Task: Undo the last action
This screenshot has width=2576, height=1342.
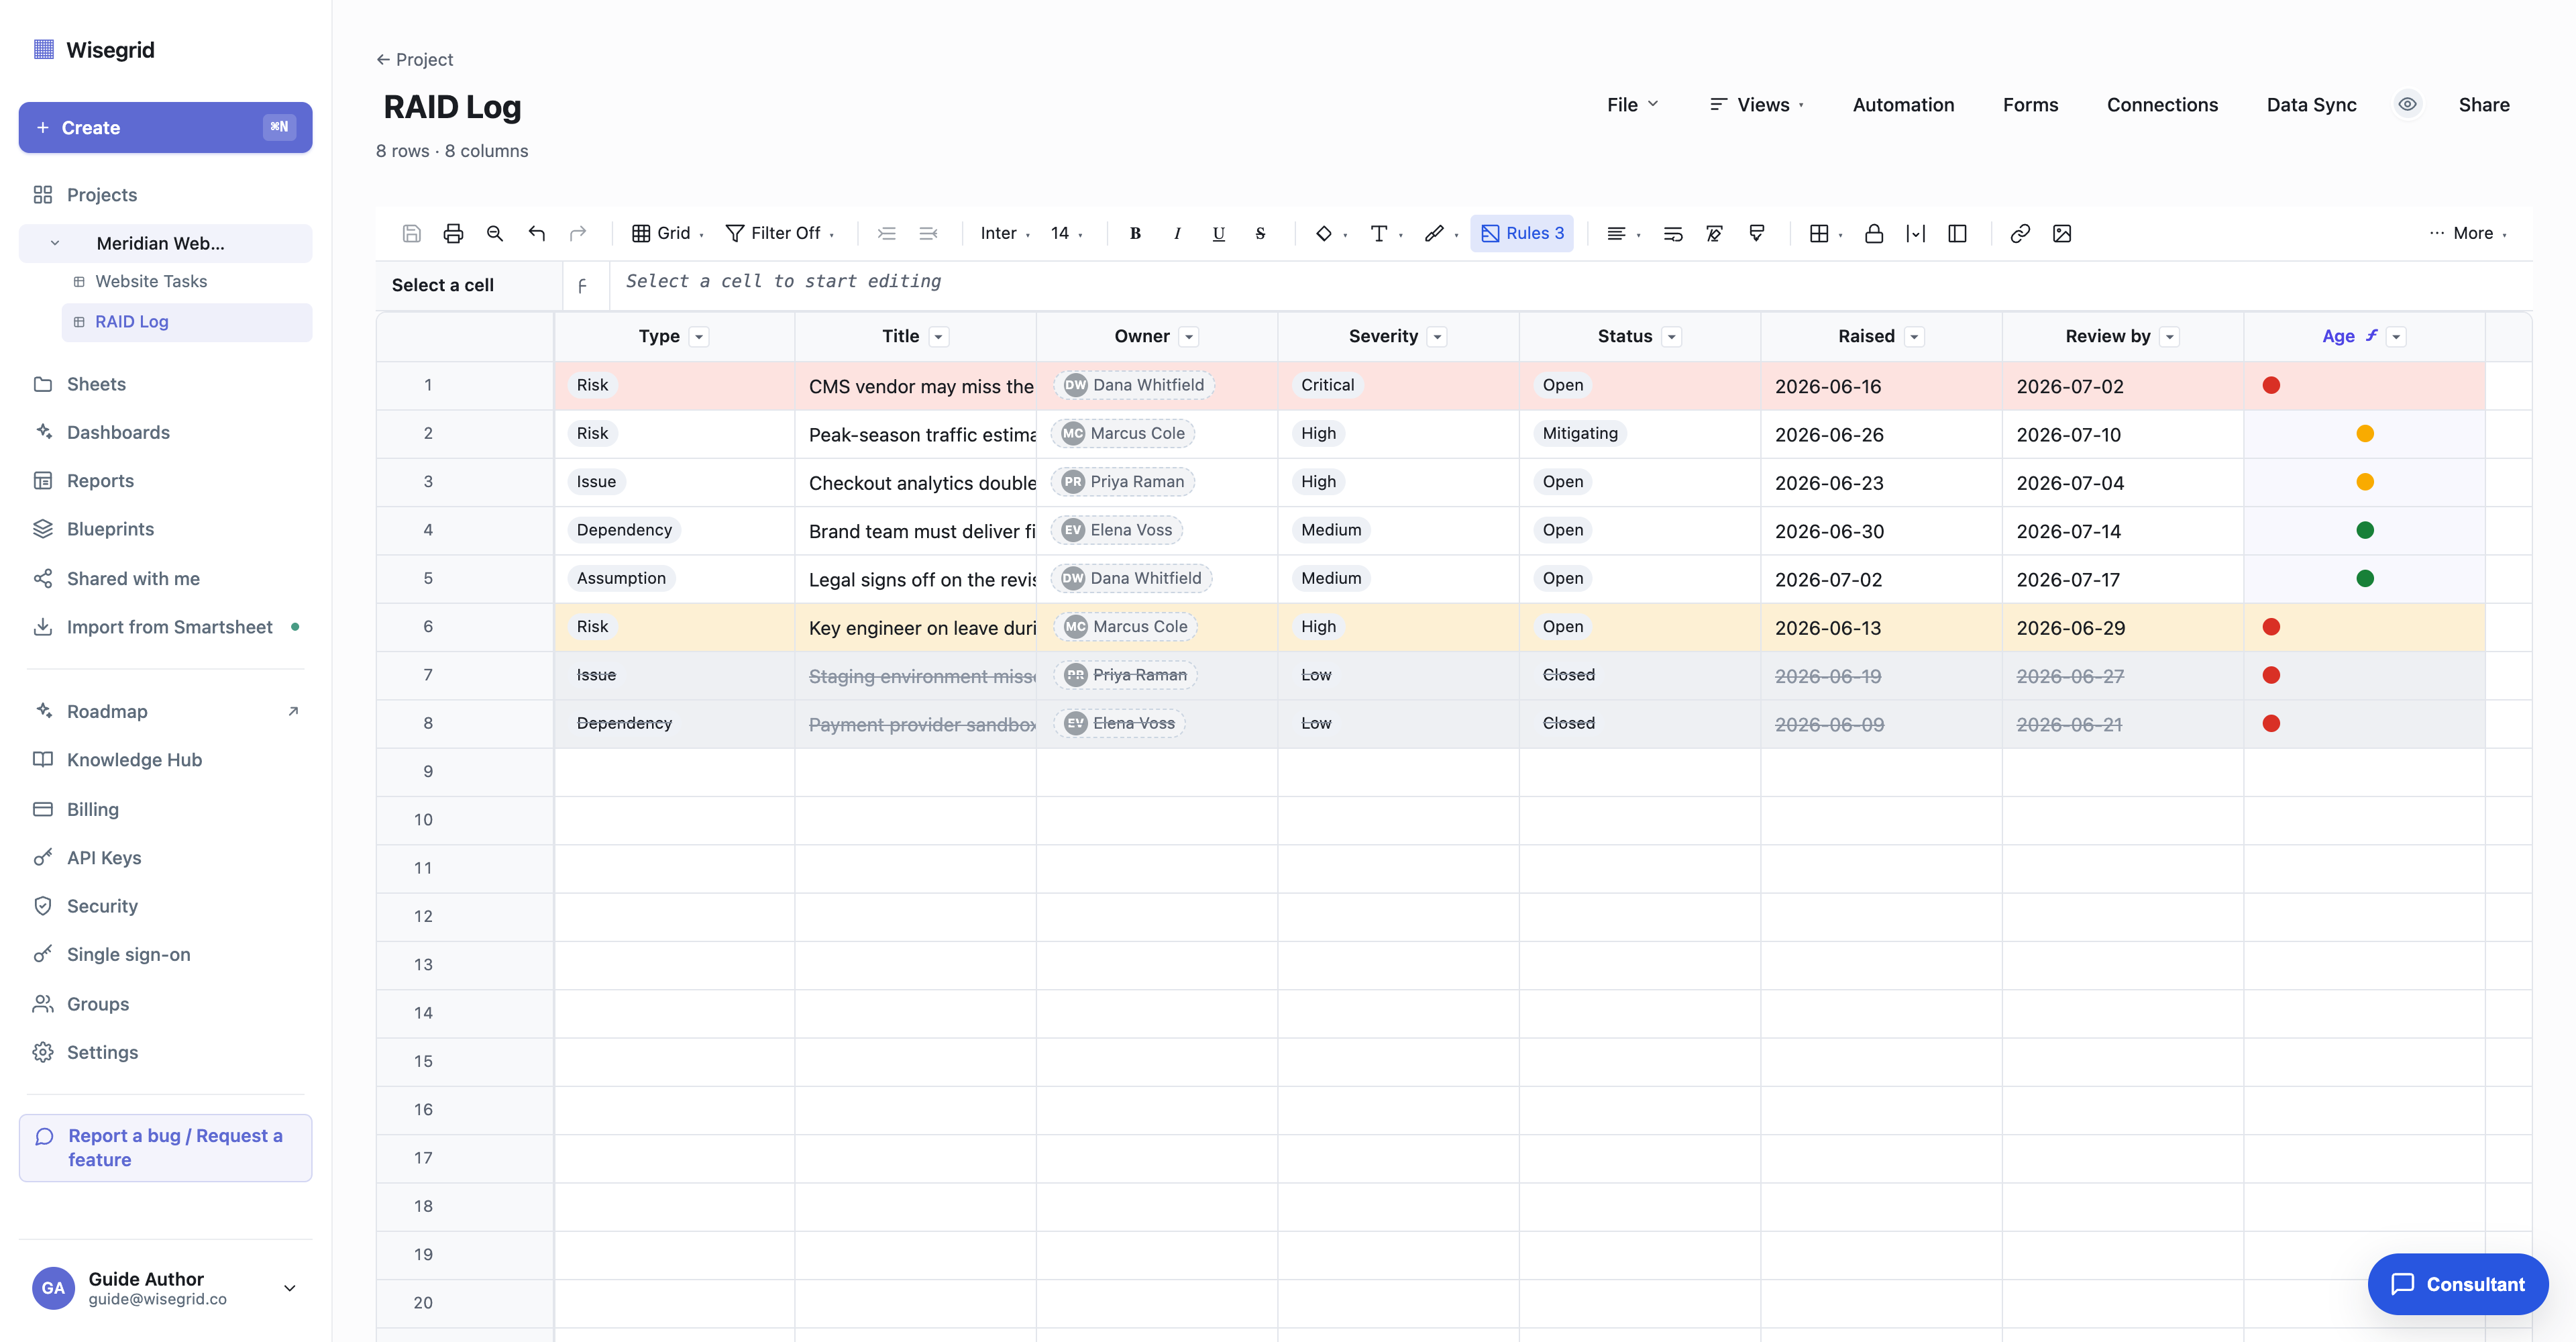Action: pos(536,233)
